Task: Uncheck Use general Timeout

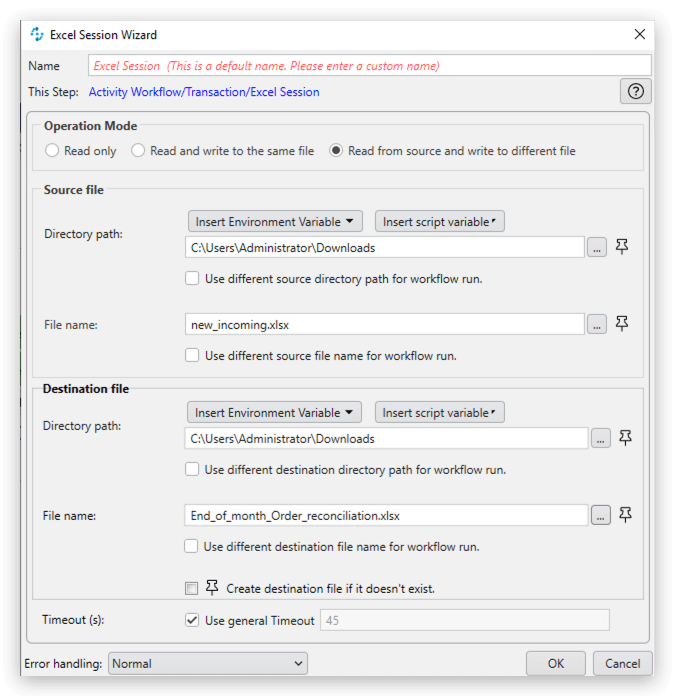Action: (x=192, y=620)
